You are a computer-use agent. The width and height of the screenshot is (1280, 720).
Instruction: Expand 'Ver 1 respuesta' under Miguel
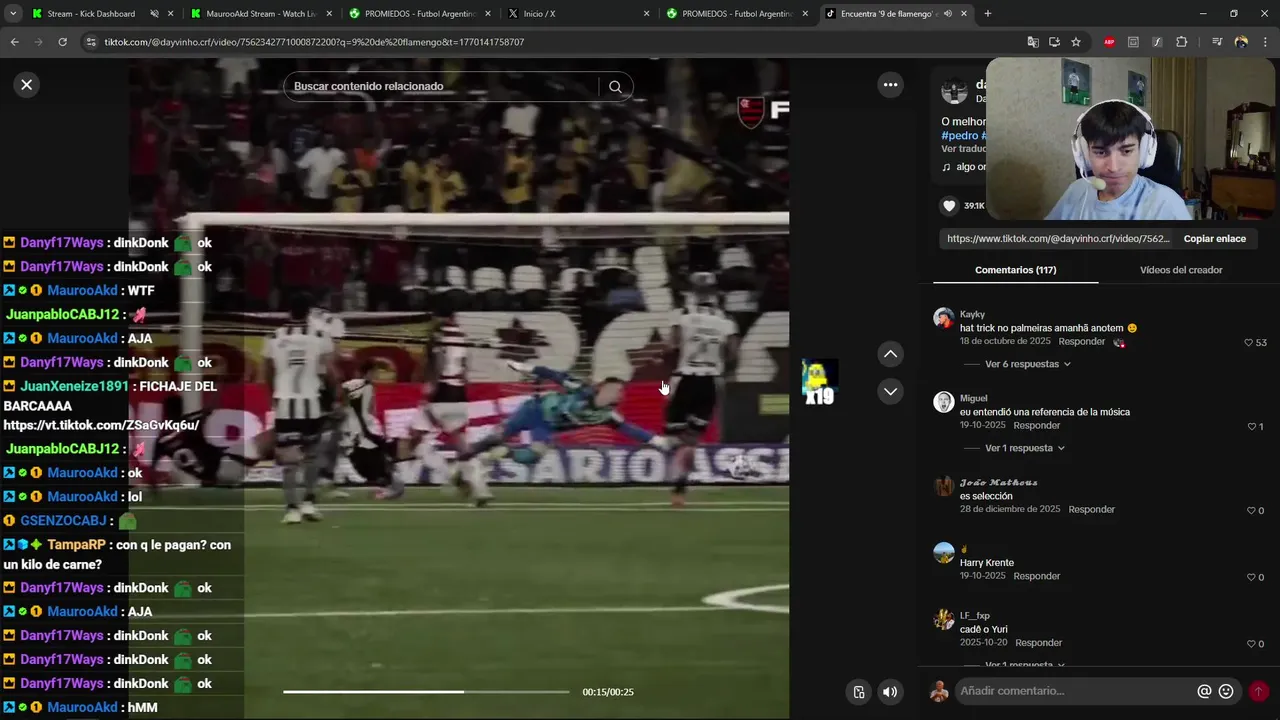pyautogui.click(x=1025, y=448)
